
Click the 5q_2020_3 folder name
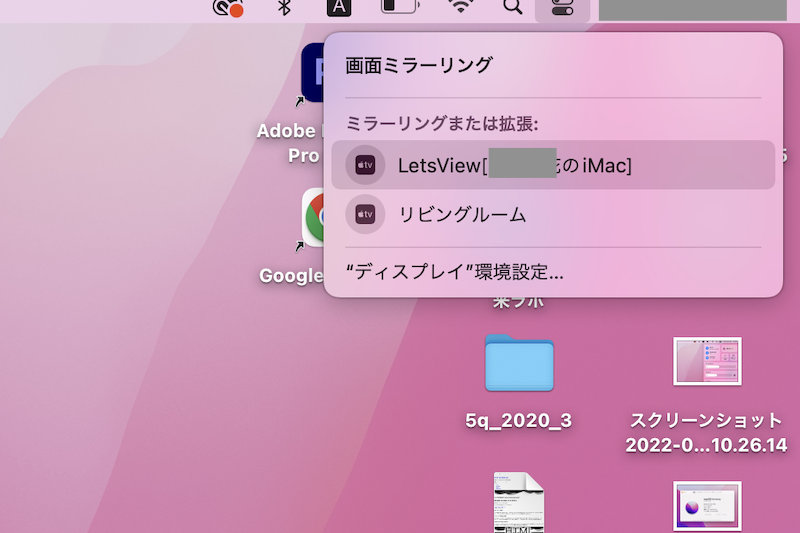click(518, 421)
